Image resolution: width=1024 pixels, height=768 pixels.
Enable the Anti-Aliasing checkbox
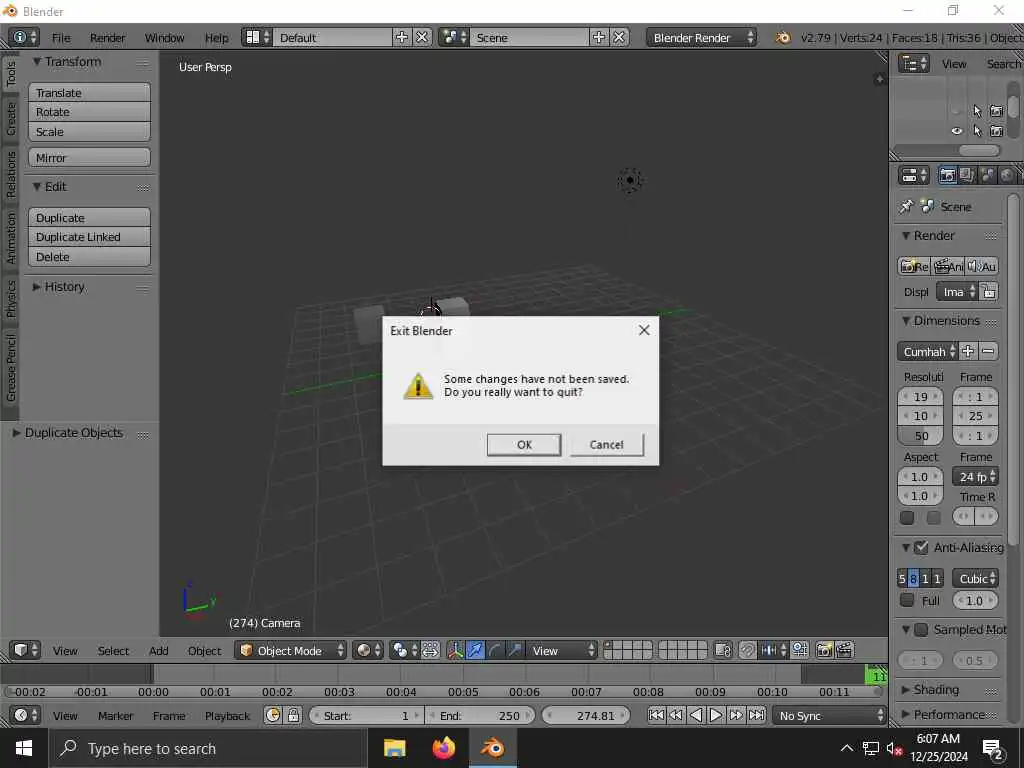click(x=921, y=547)
